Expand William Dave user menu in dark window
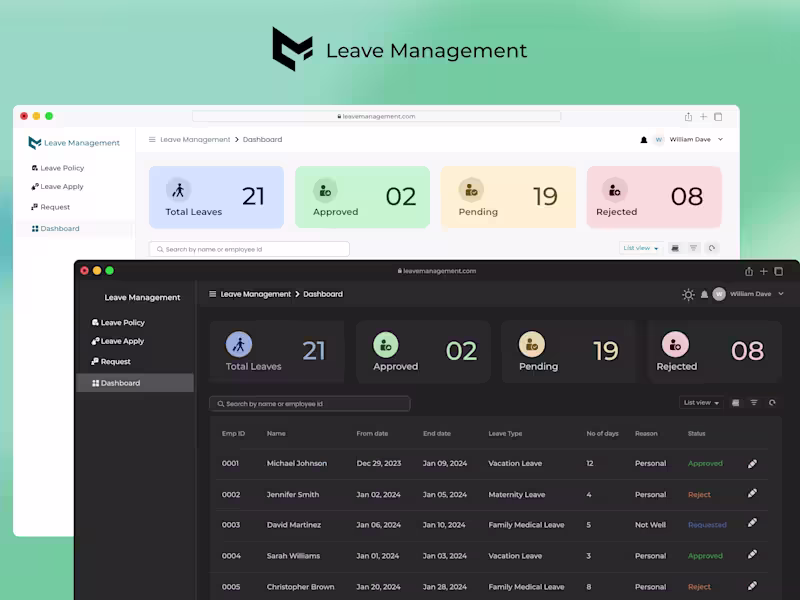 point(781,294)
